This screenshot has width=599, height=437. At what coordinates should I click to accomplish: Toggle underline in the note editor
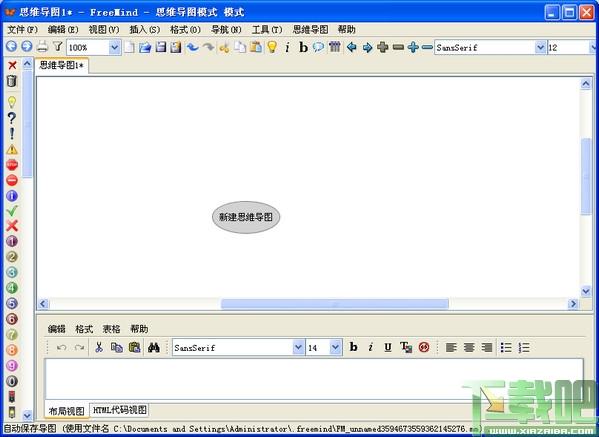point(388,347)
